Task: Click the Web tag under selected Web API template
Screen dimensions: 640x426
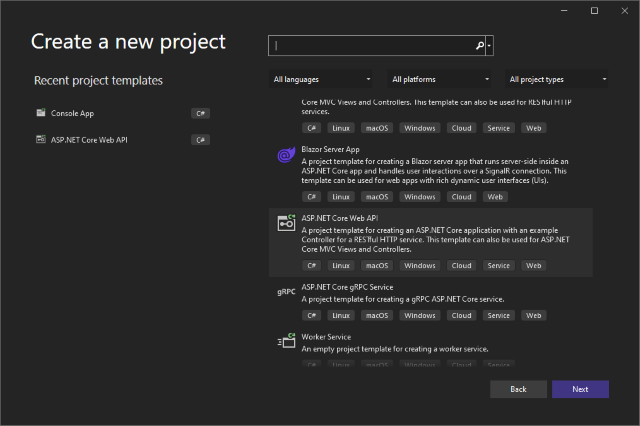Action: [x=533, y=266]
